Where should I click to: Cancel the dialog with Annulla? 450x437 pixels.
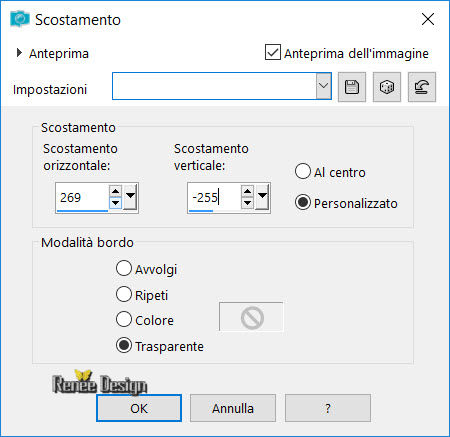click(233, 408)
